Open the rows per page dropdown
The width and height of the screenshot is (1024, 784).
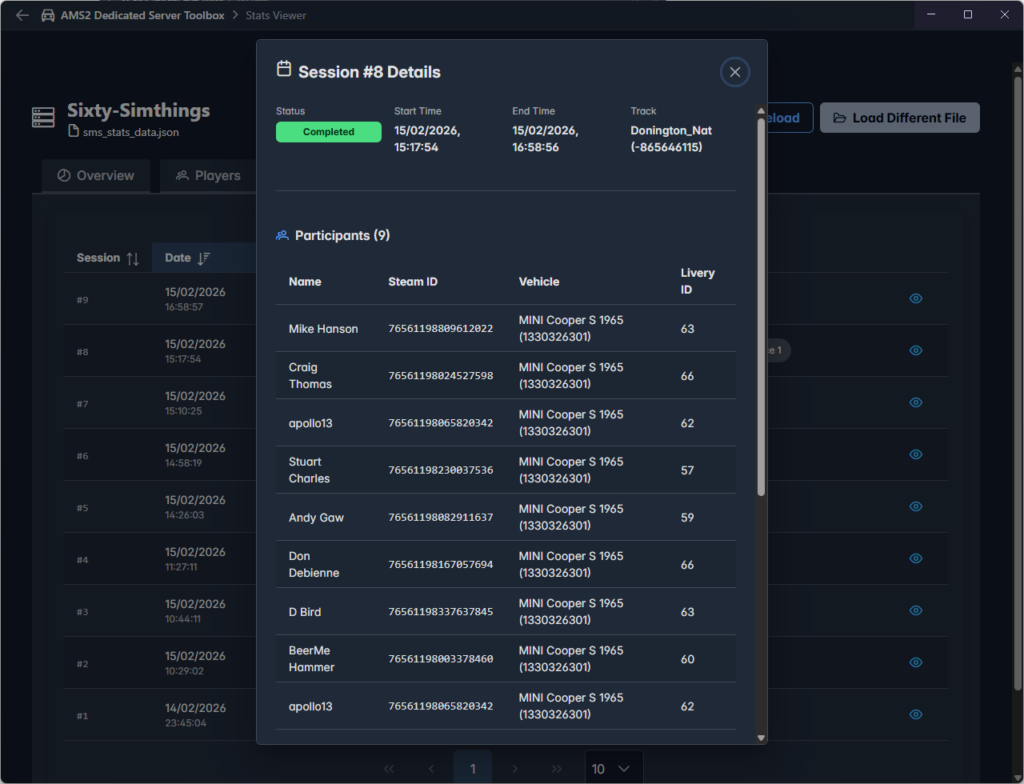pos(612,768)
